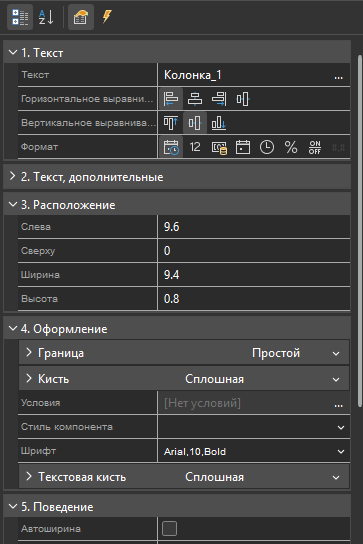Collapse the 3. Расположение section

click(x=13, y=204)
